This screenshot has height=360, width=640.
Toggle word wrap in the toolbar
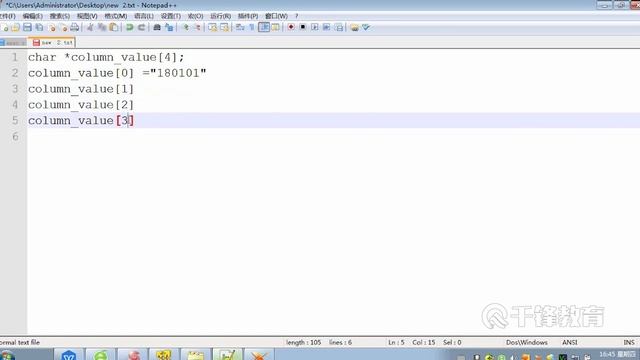point(240,27)
